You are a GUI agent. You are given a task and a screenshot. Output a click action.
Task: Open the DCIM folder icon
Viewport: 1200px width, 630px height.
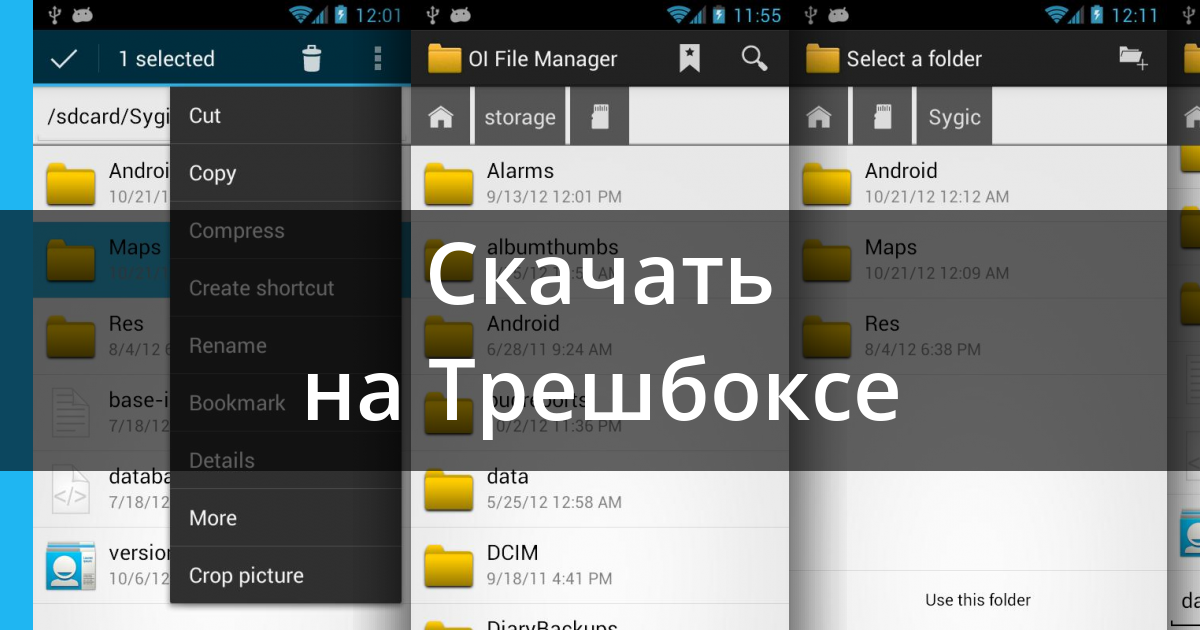tap(448, 566)
